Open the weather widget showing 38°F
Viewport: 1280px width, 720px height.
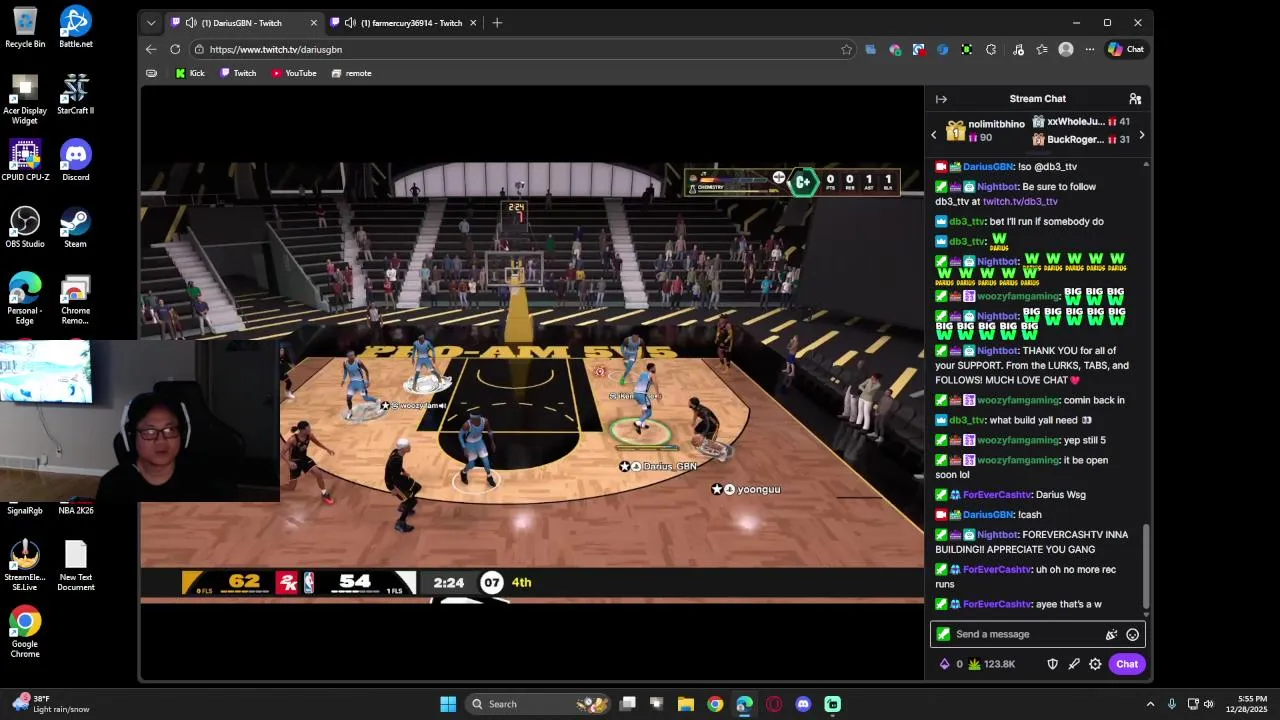tap(50, 704)
